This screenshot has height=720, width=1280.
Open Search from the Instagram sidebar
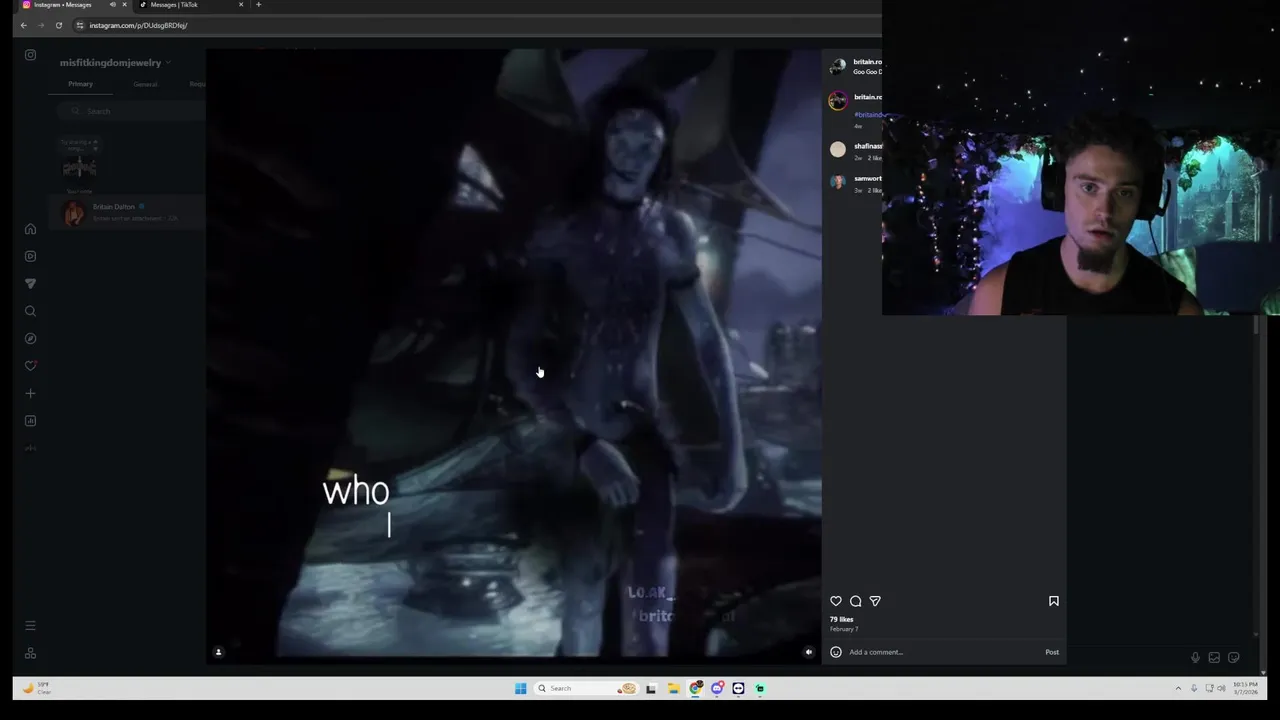tap(31, 311)
